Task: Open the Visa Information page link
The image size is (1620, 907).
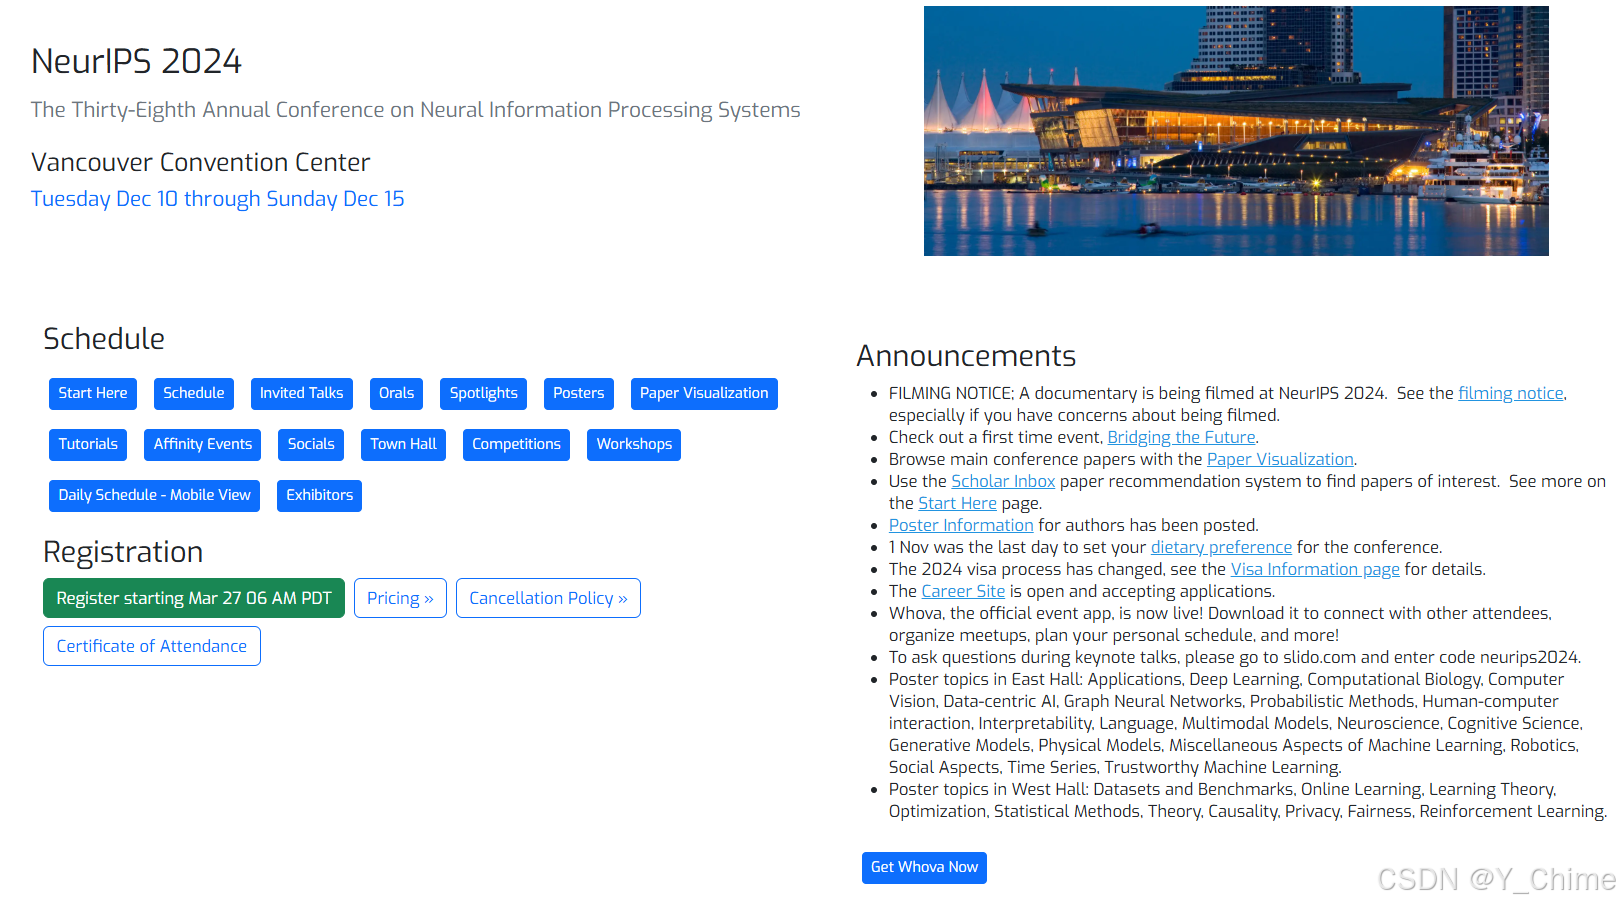Action: [x=1315, y=569]
